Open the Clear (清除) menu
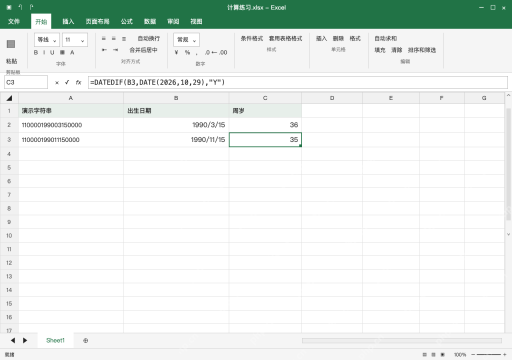512x360 pixels. click(397, 50)
